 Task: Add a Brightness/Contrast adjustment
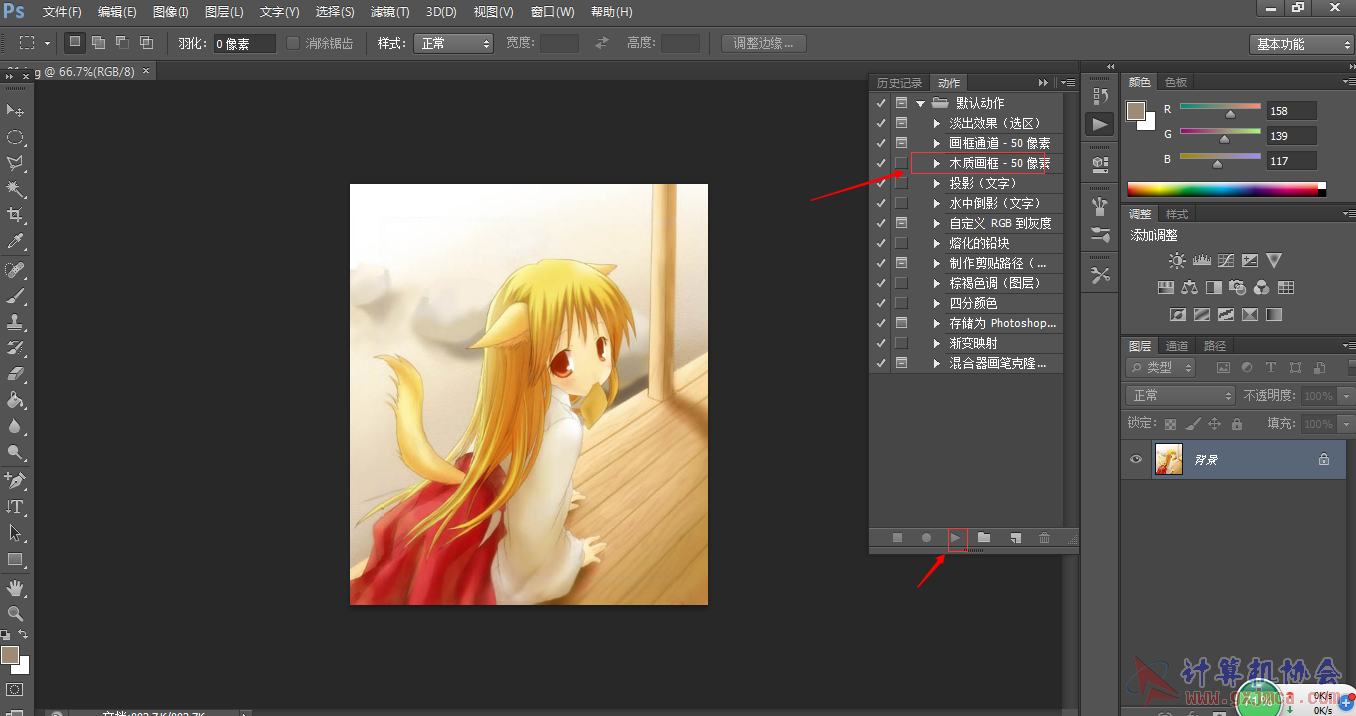point(1177,261)
